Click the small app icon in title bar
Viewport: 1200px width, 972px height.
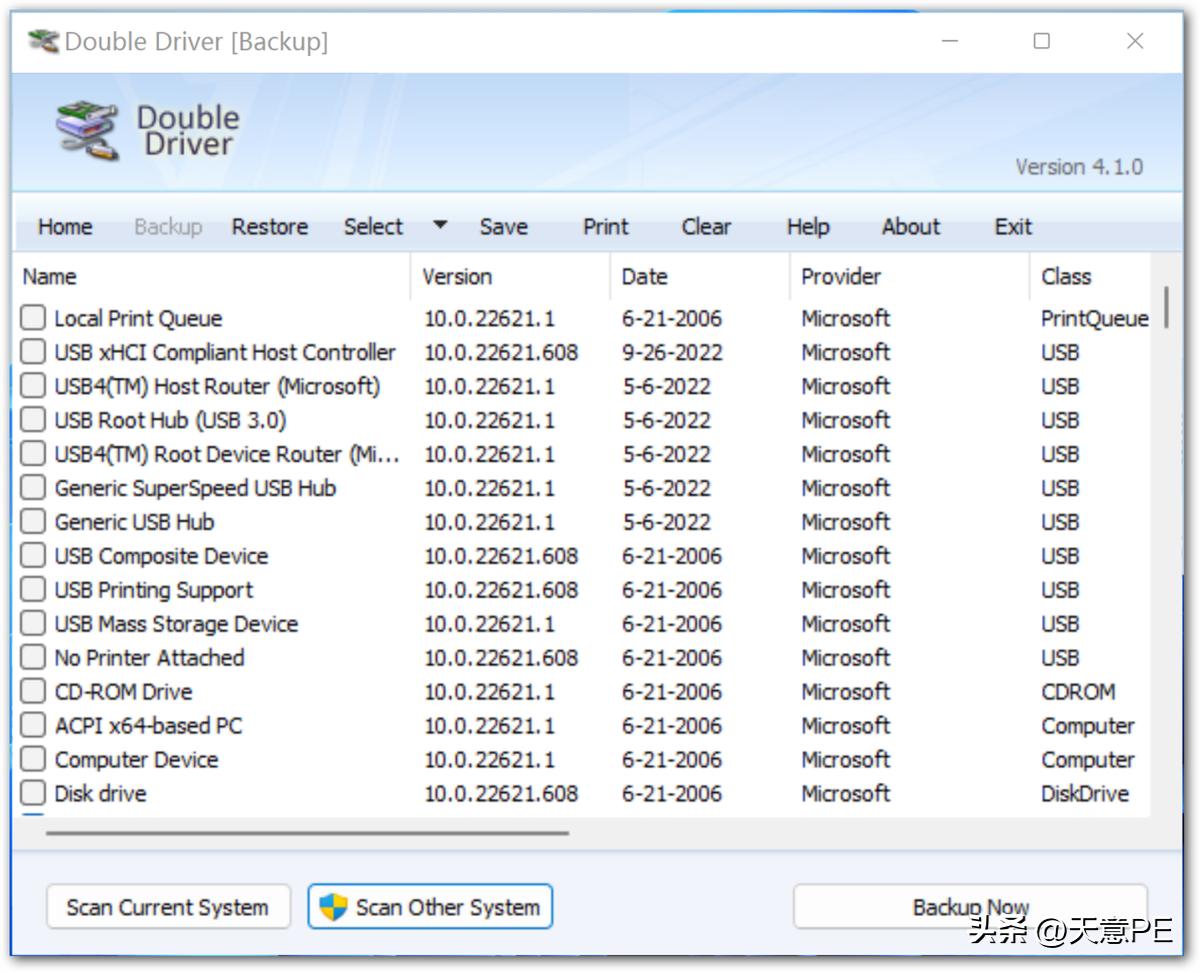[43, 41]
